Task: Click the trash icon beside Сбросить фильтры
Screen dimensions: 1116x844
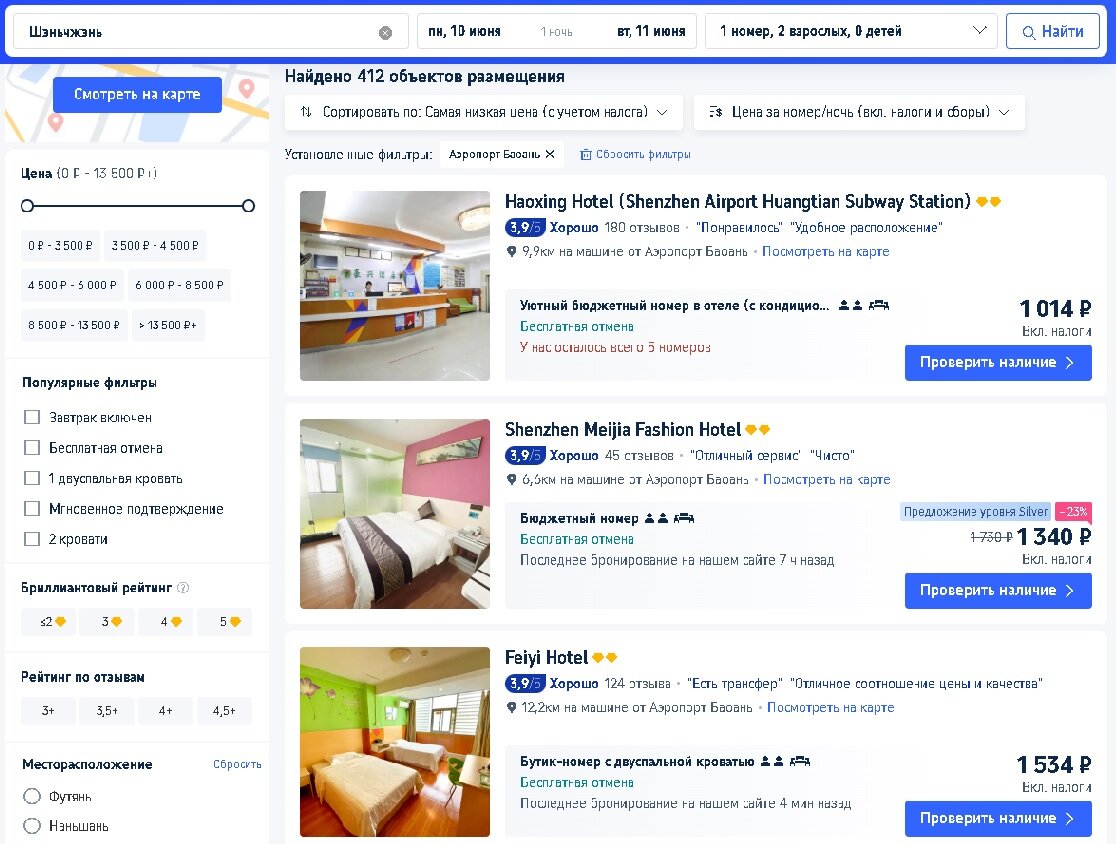Action: pos(586,154)
